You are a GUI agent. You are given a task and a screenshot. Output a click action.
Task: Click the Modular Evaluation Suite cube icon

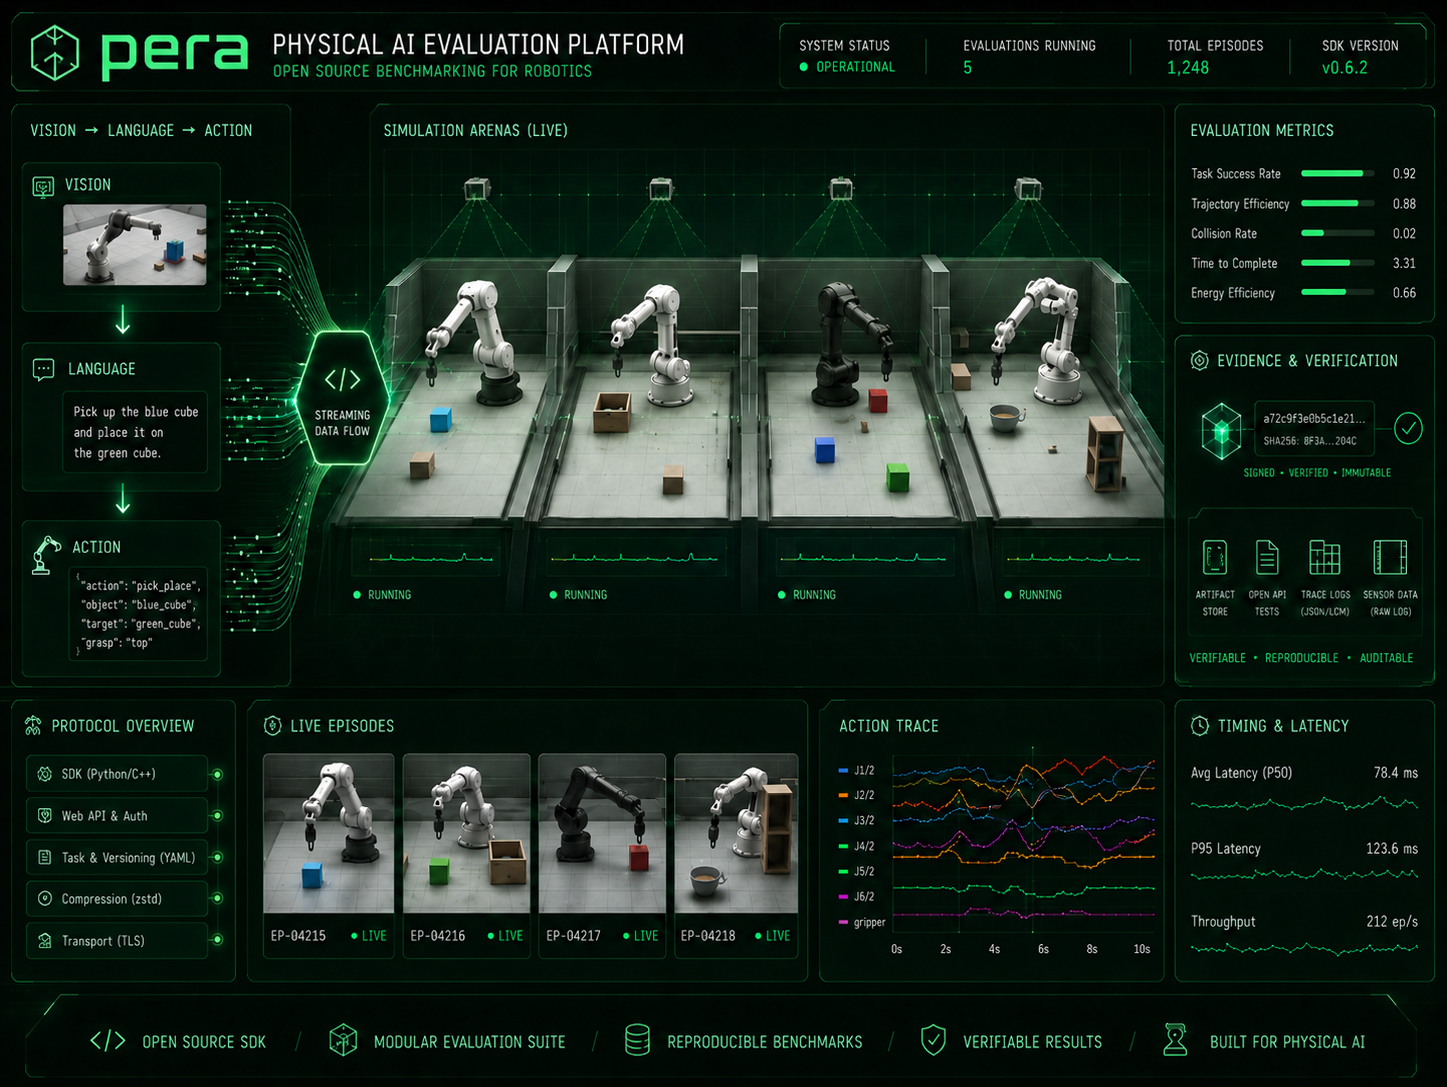pyautogui.click(x=343, y=1040)
